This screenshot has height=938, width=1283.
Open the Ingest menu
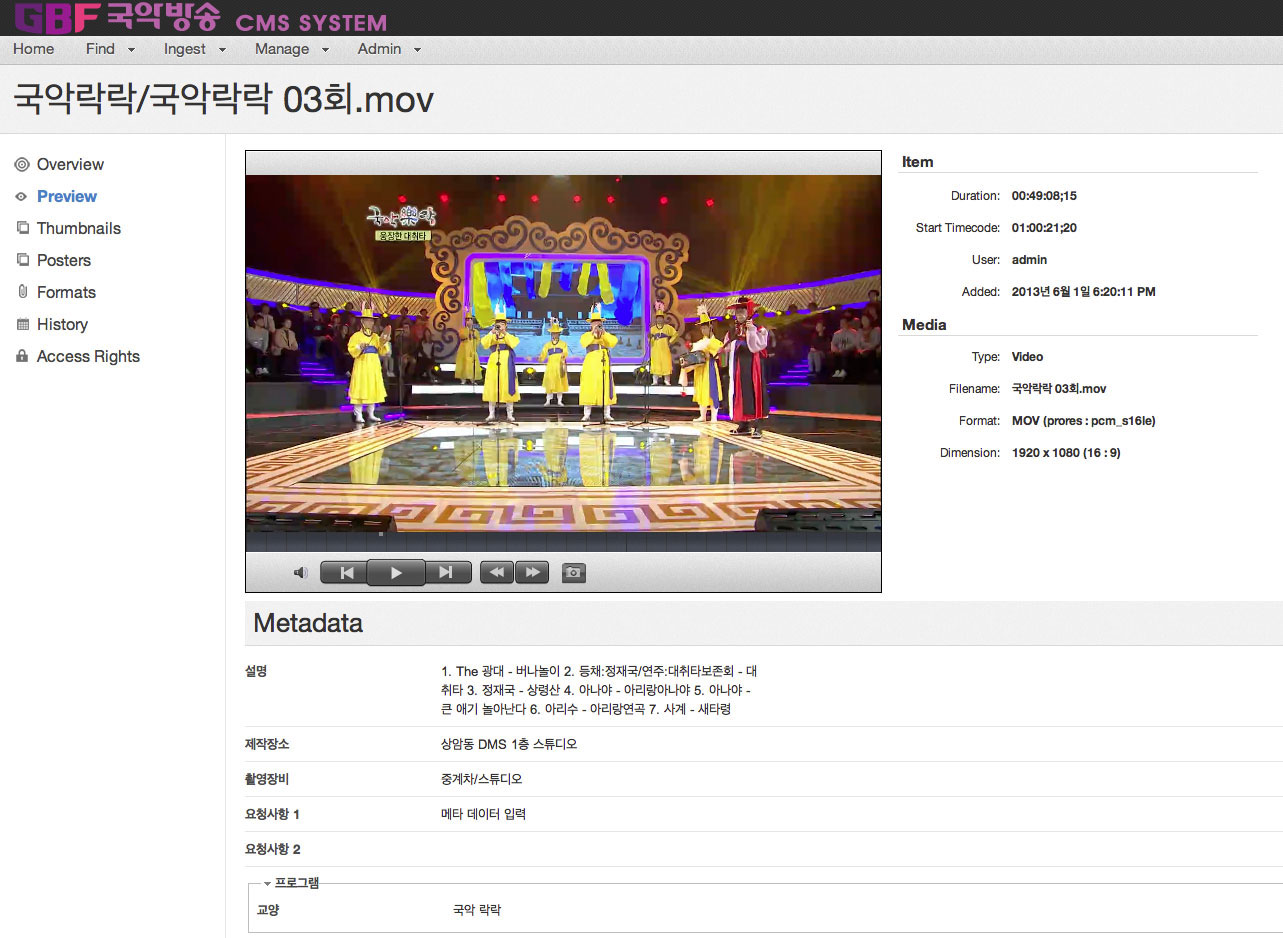coord(185,49)
